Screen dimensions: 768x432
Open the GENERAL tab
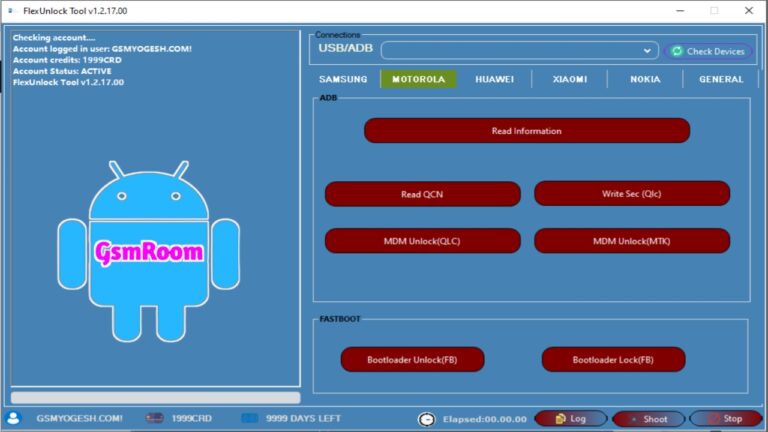coord(721,79)
